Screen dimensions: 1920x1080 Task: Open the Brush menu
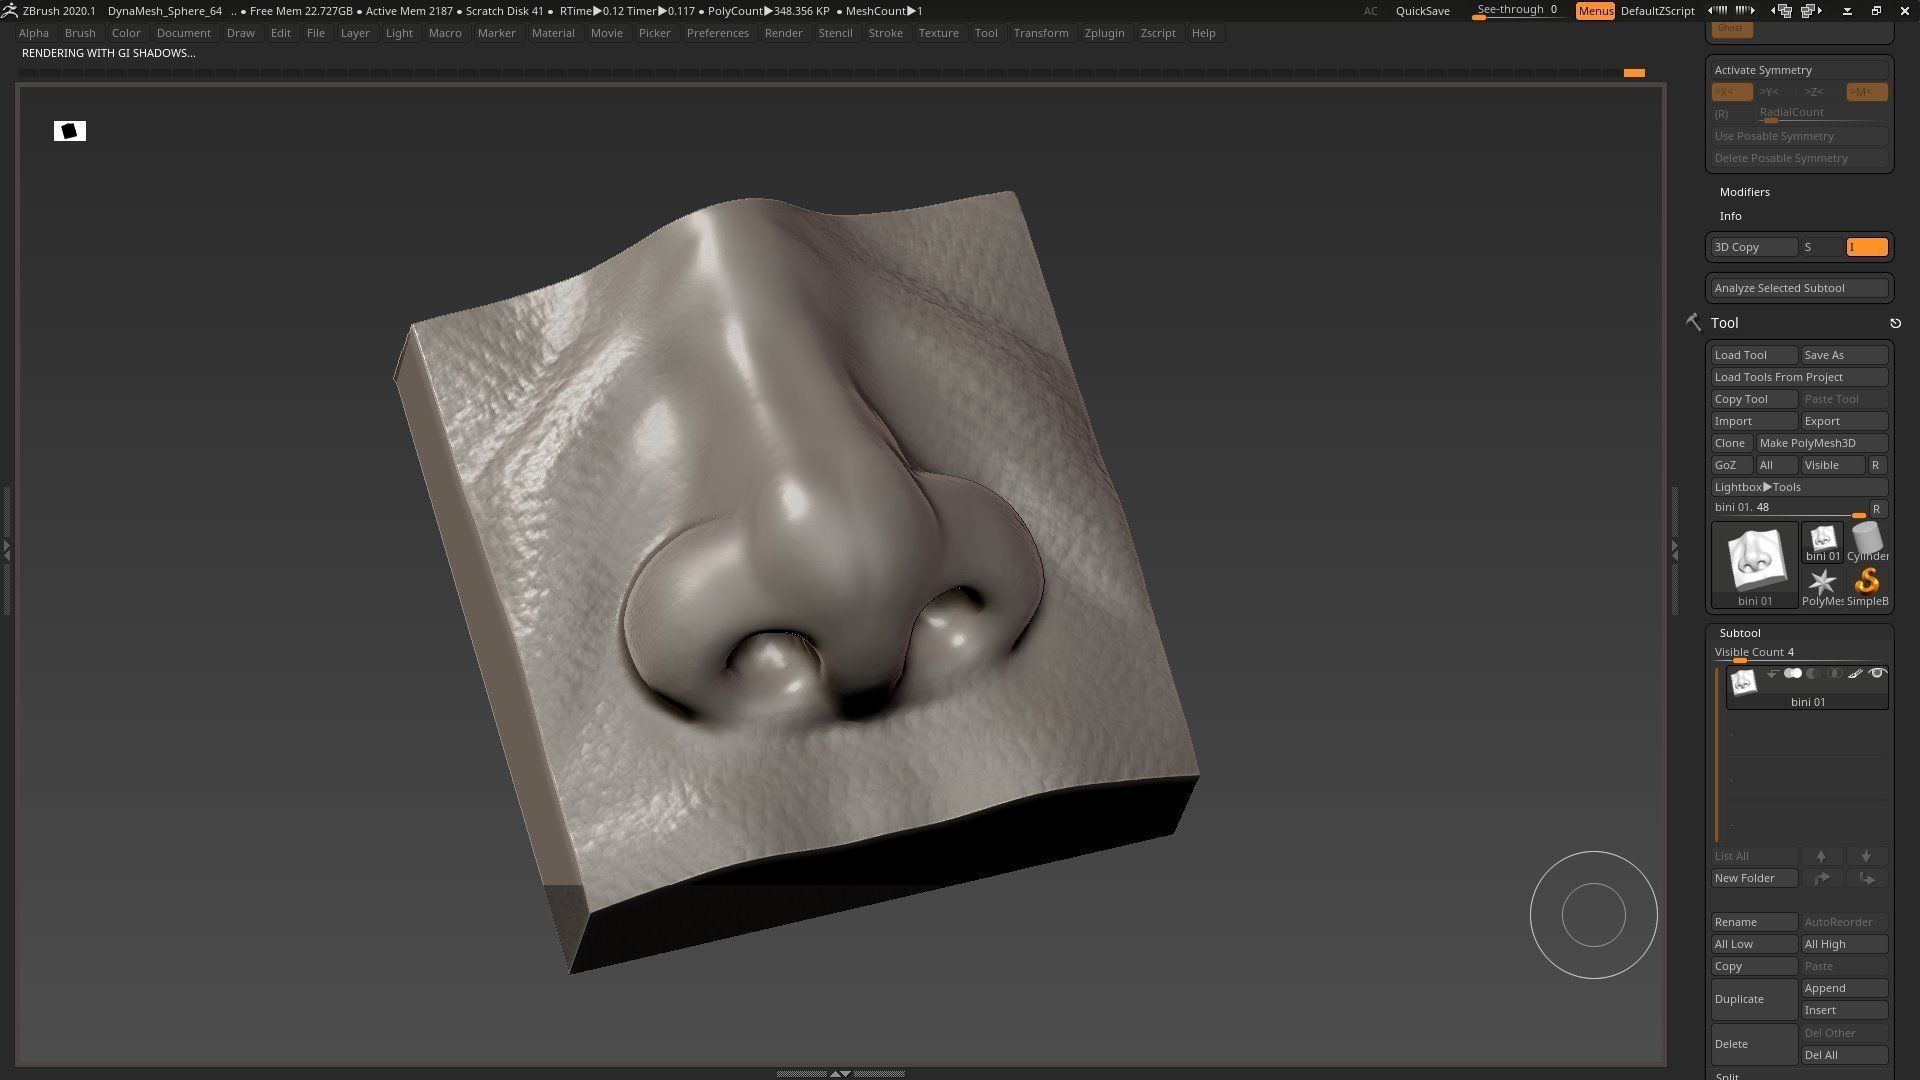[x=80, y=33]
